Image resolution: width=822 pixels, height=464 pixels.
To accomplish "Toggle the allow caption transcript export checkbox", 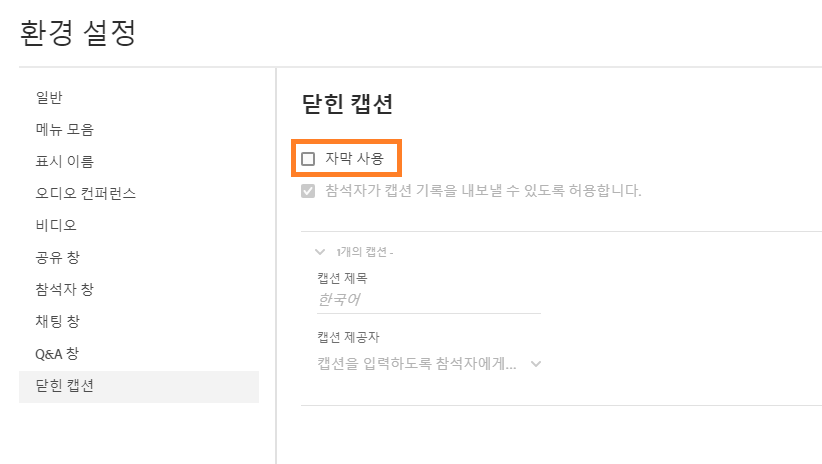I will coord(308,190).
